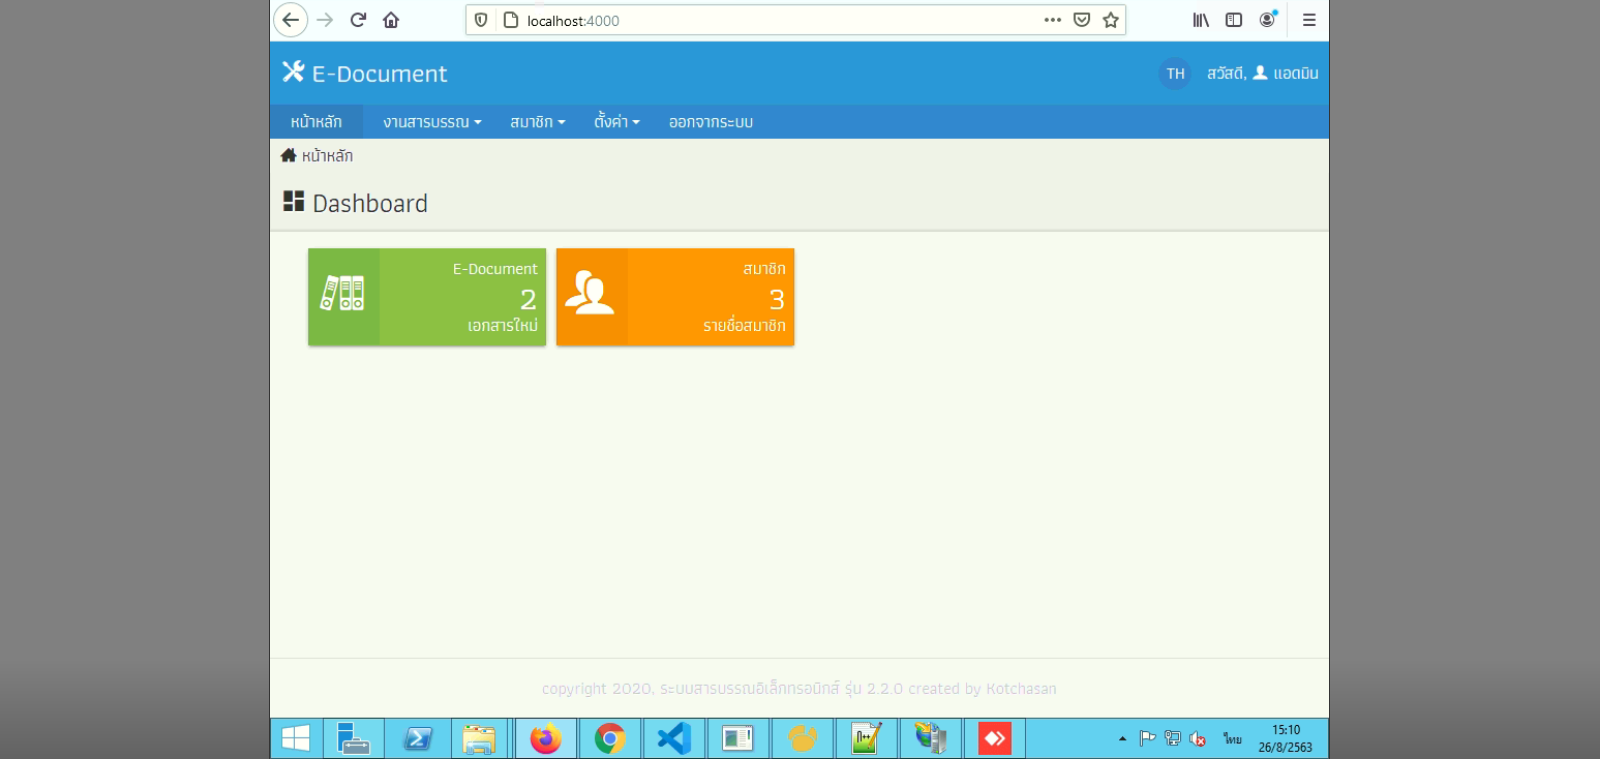1600x759 pixels.
Task: Expand the สมาชิก dropdown menu
Action: click(x=538, y=122)
